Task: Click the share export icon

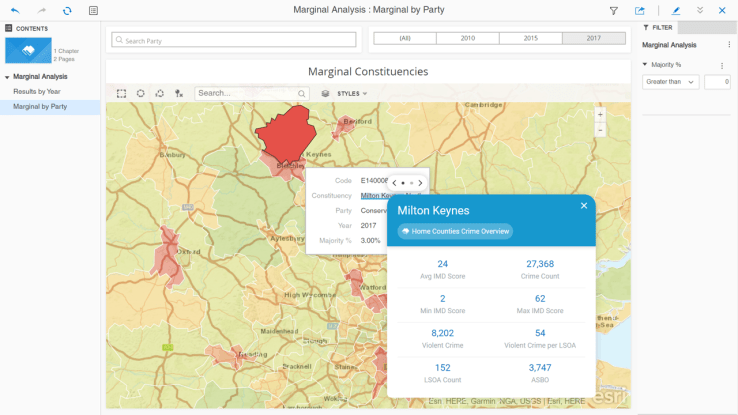Action: [640, 10]
